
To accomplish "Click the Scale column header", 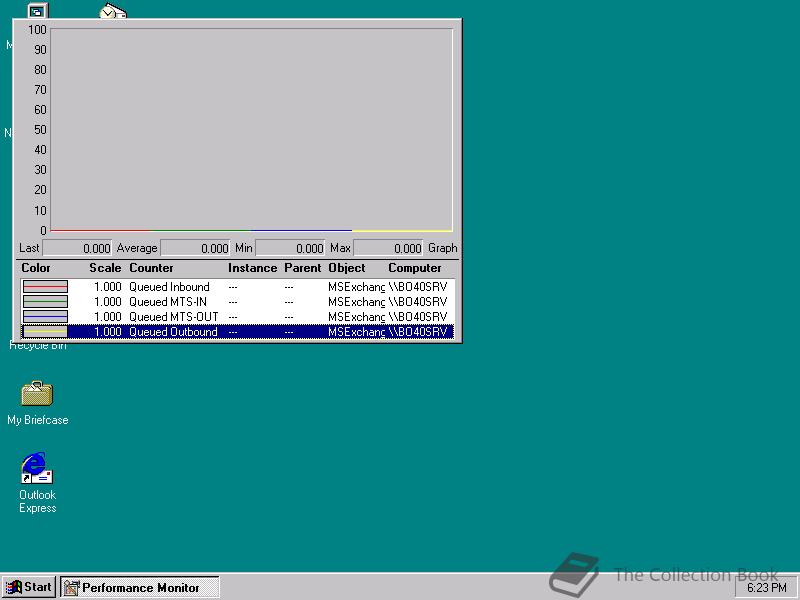I will tap(105, 268).
